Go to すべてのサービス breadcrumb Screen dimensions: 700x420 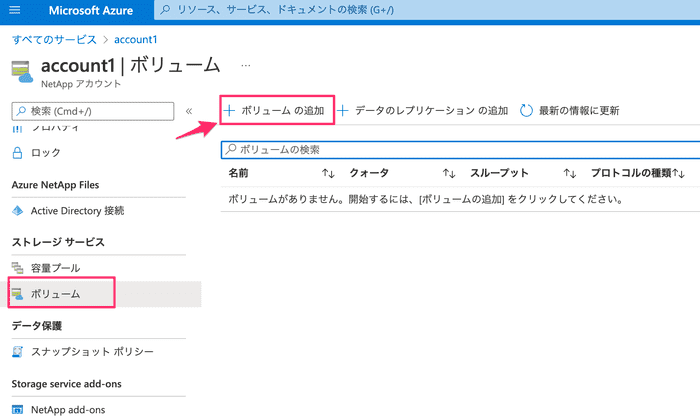click(54, 40)
